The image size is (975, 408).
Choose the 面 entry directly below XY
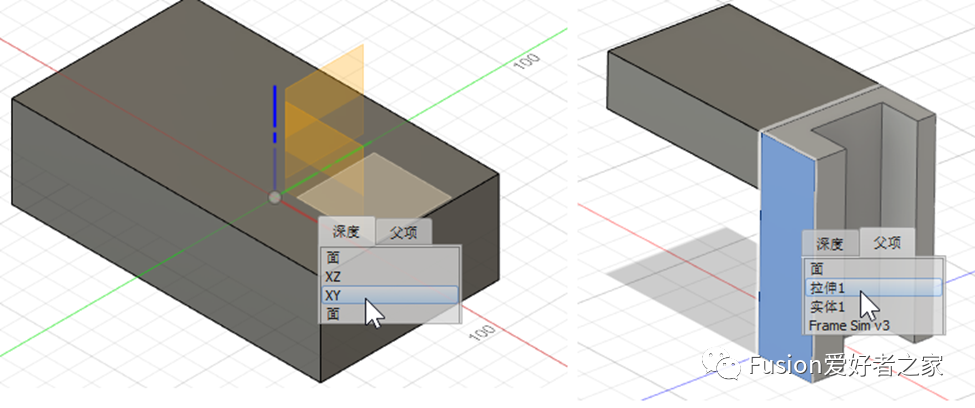point(390,313)
